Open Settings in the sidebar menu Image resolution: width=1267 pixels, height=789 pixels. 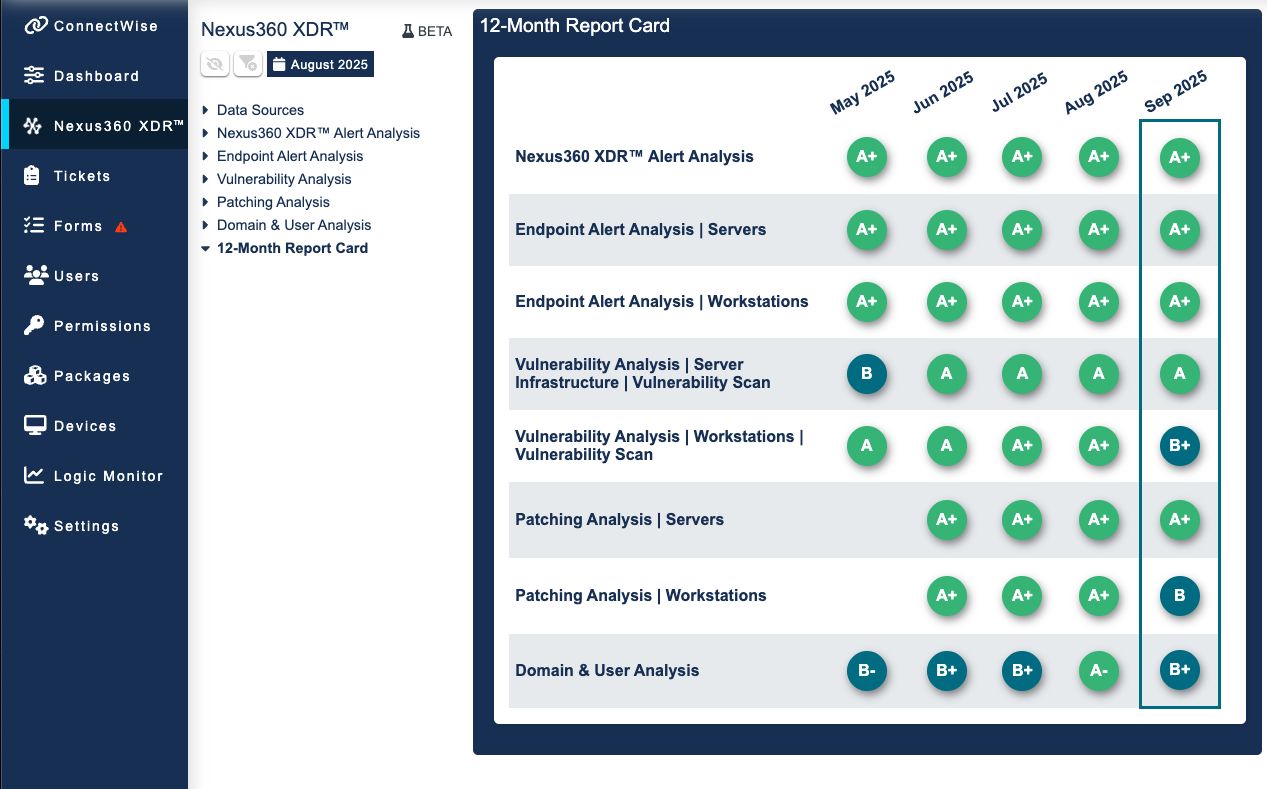[94, 525]
